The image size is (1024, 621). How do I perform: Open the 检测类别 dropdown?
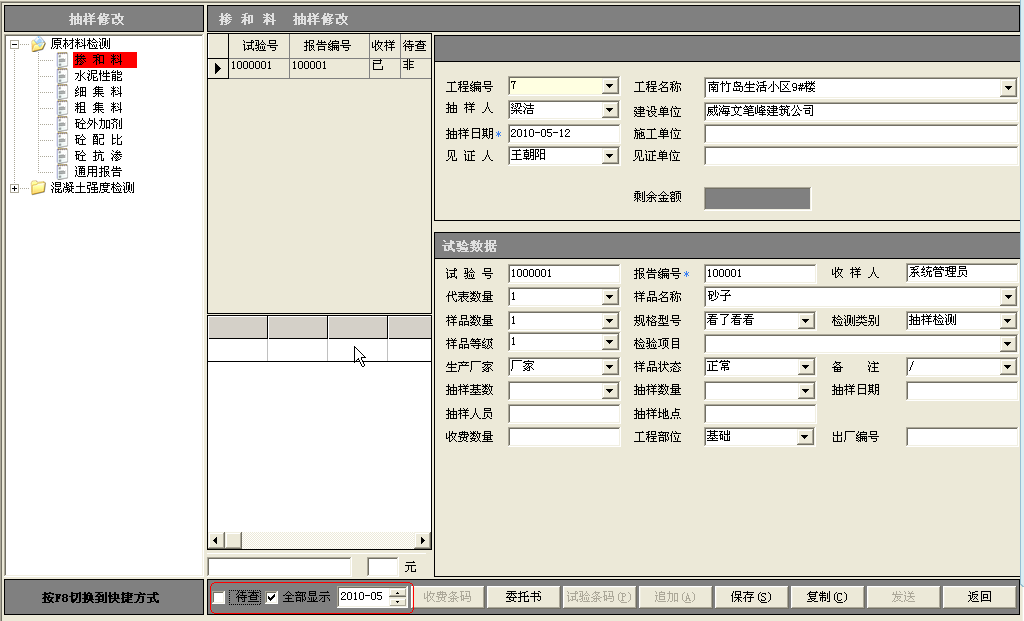pos(1008,319)
